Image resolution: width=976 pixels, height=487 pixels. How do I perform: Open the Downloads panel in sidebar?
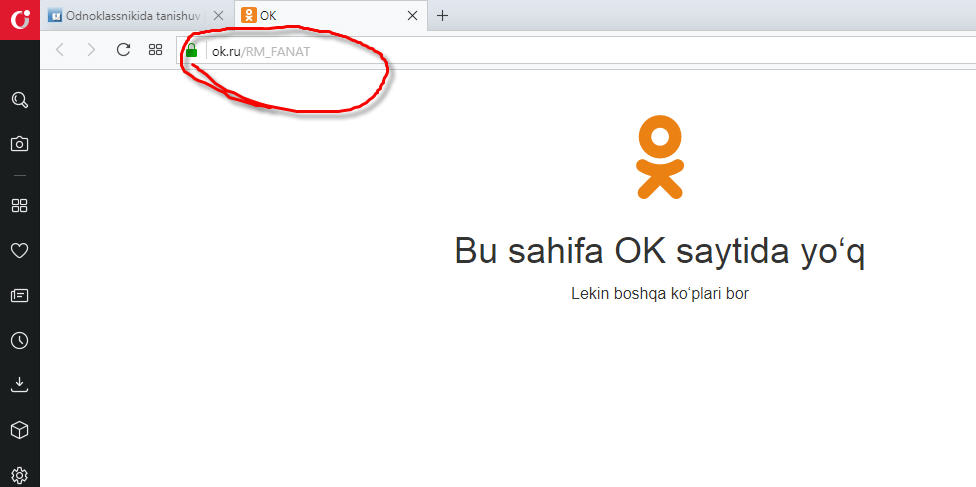[19, 384]
